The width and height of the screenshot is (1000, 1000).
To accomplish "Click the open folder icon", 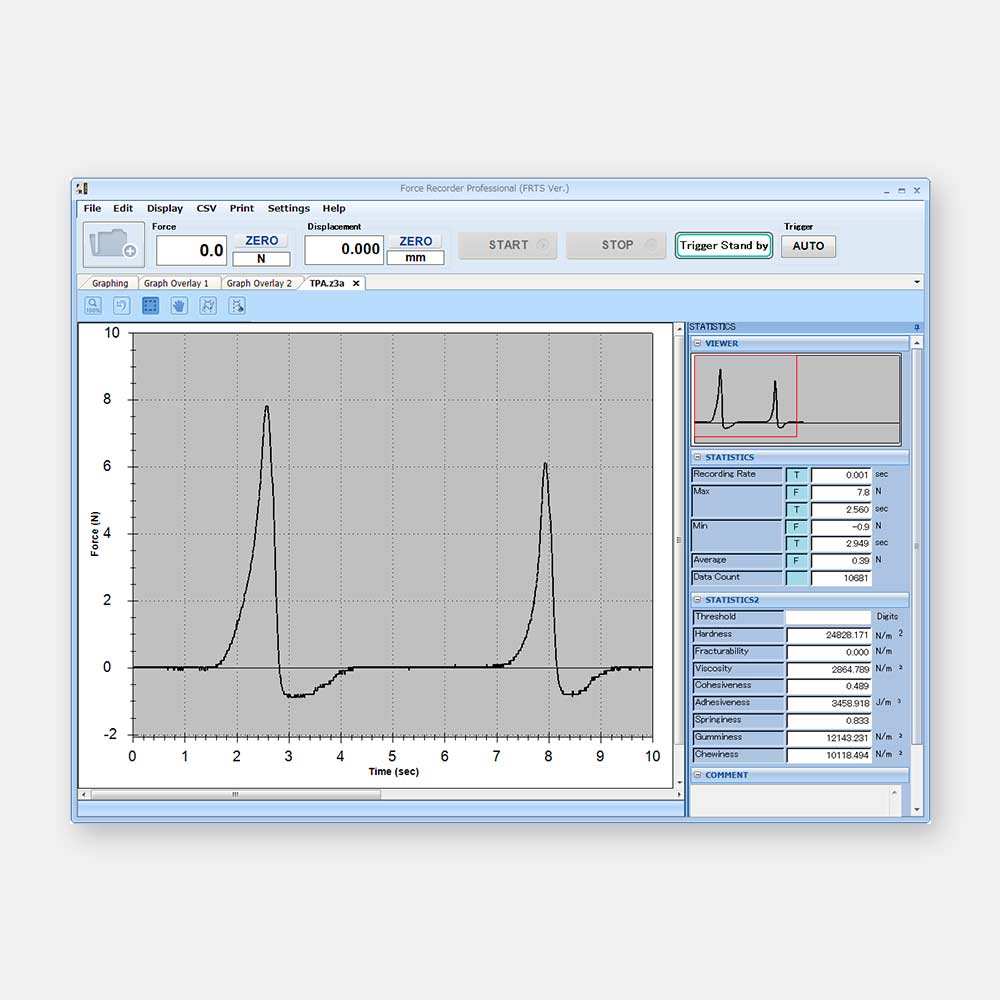I will pos(112,244).
